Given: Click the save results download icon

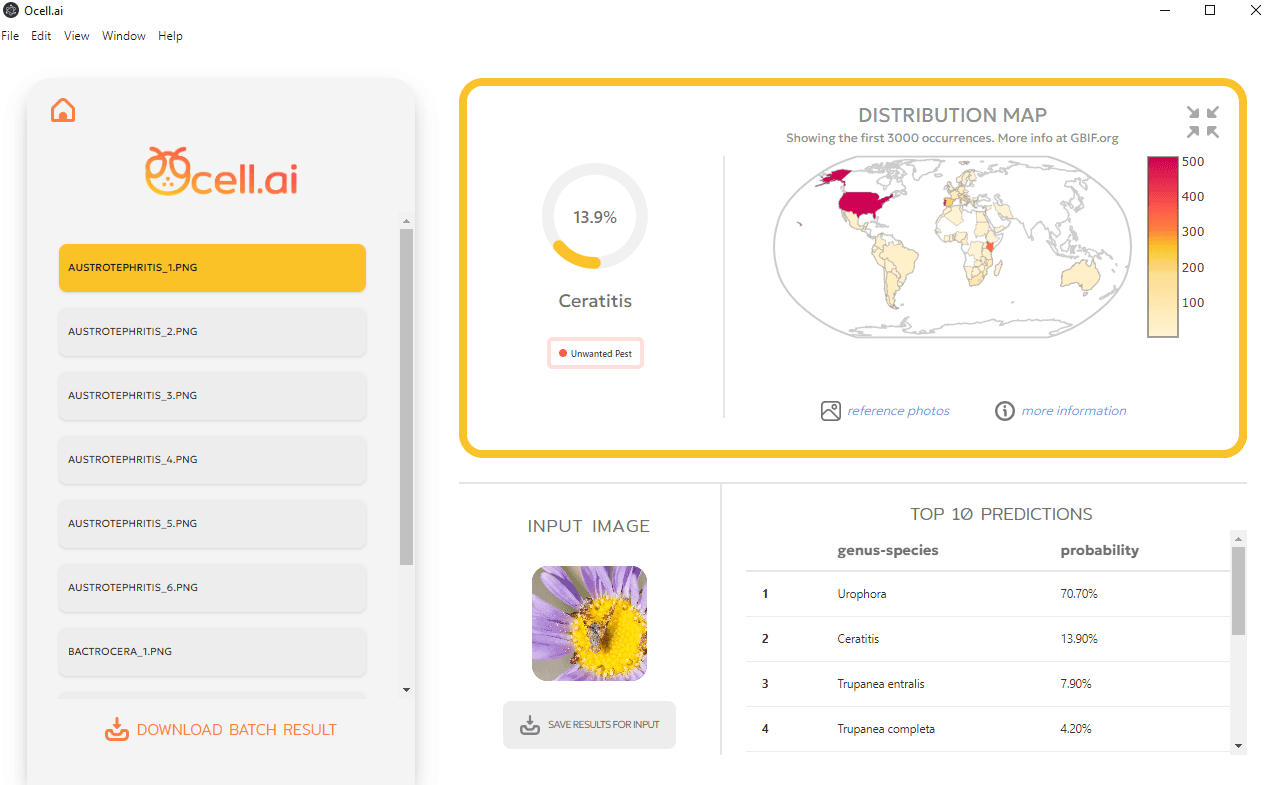Looking at the screenshot, I should 530,725.
